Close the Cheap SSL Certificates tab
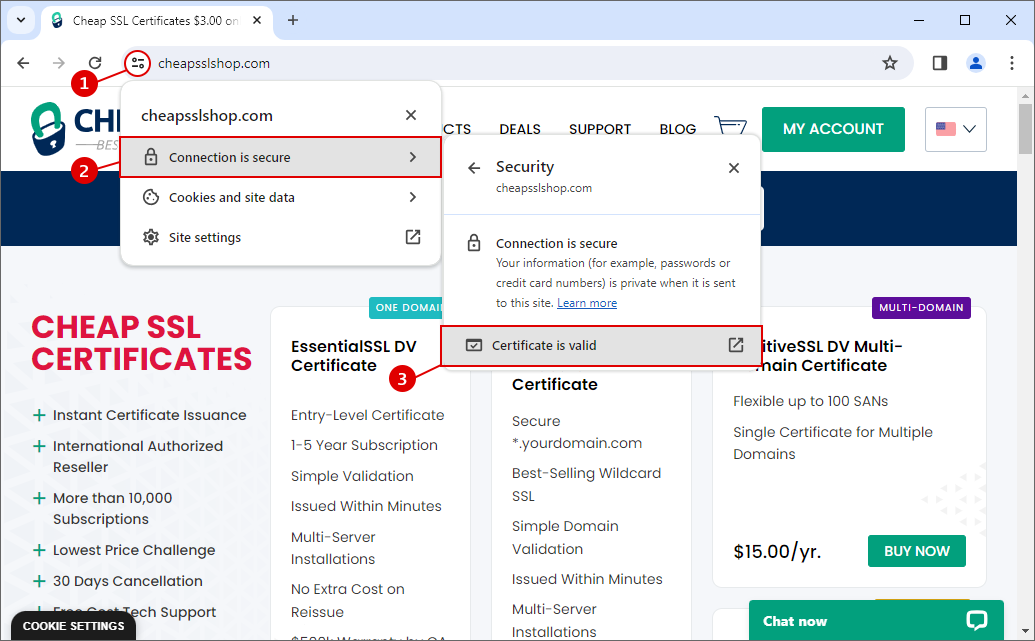 (x=257, y=20)
